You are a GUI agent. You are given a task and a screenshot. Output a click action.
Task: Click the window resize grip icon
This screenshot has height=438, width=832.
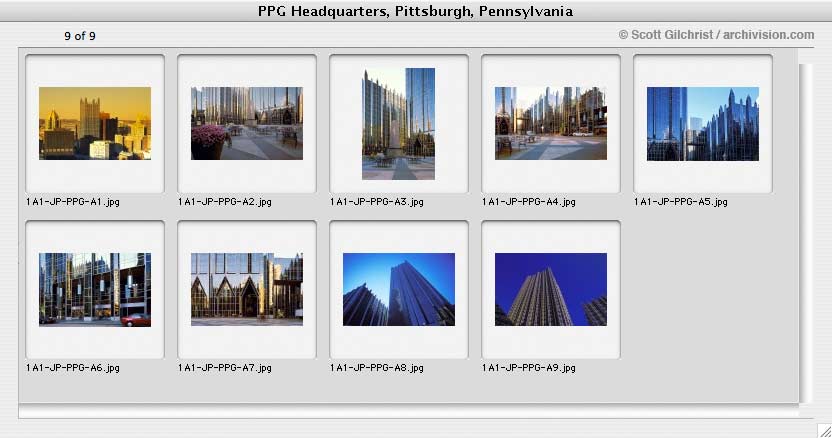[x=824, y=430]
